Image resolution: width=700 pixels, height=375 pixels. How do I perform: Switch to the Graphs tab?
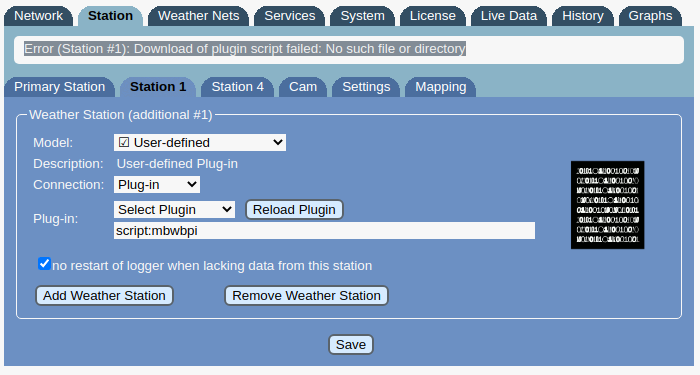[650, 16]
